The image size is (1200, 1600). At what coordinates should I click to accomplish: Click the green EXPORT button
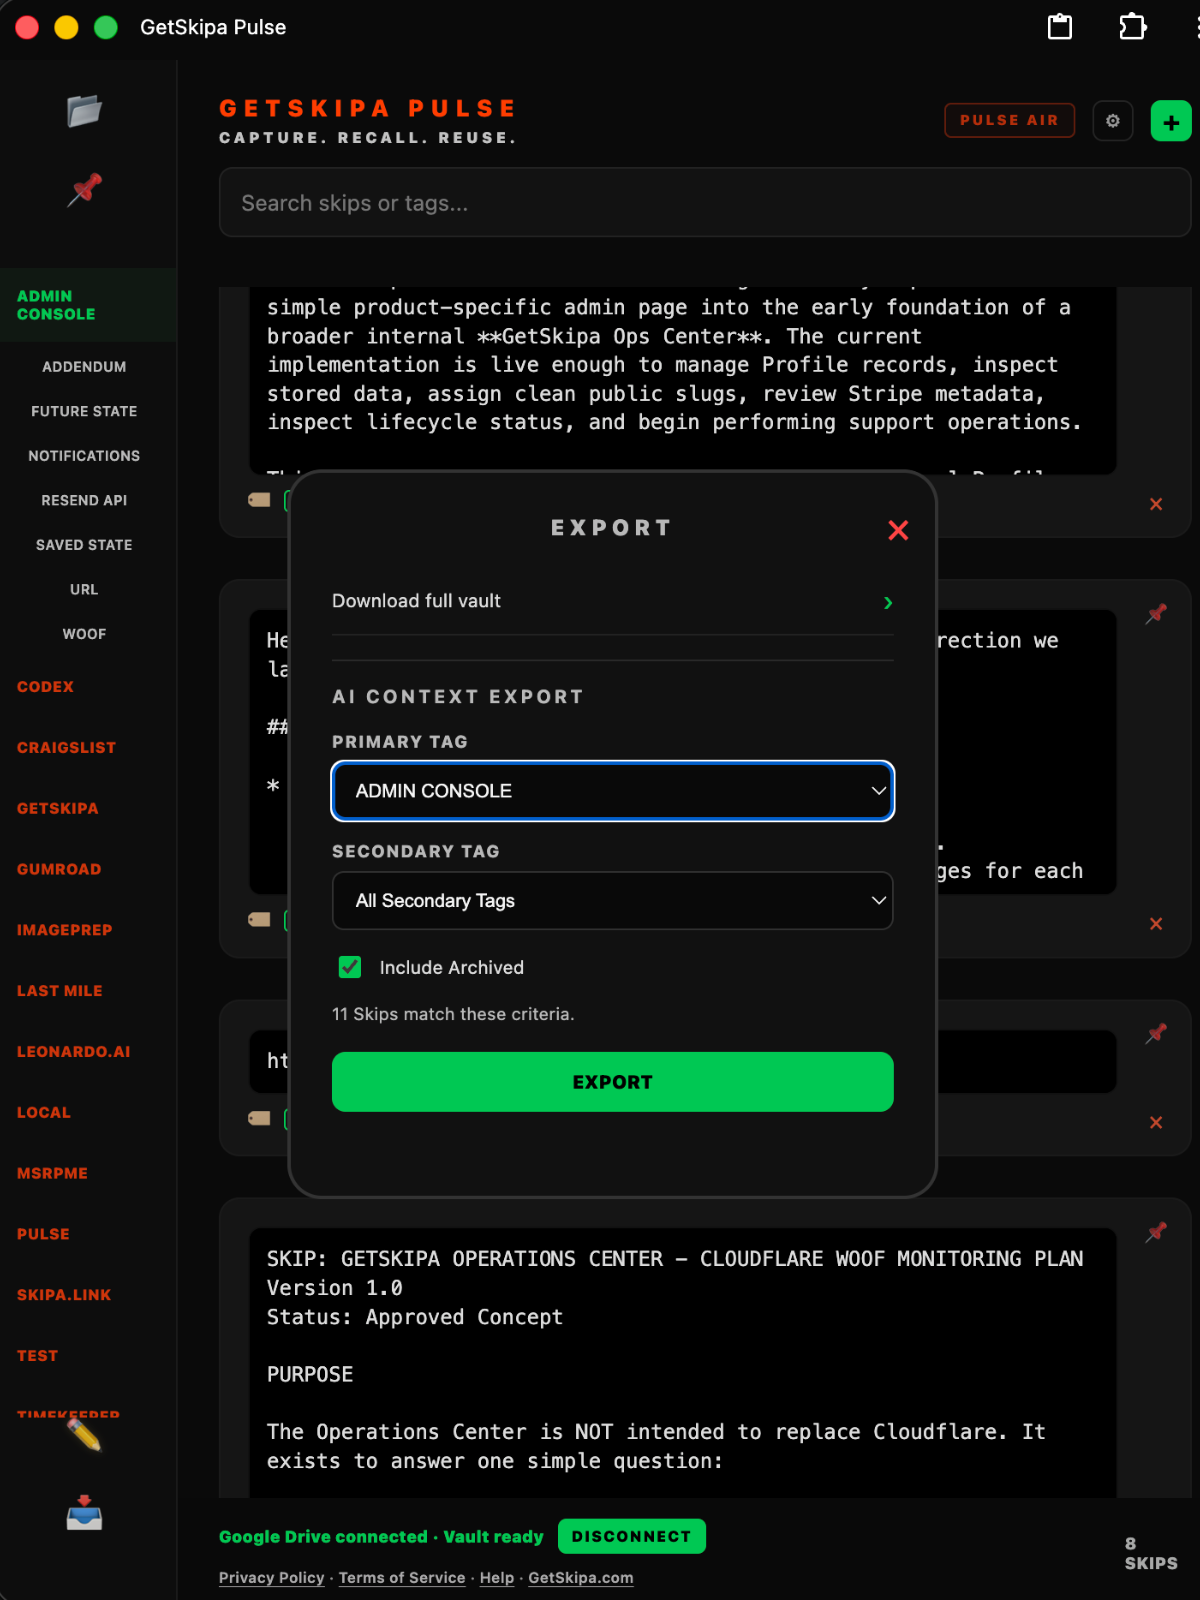[x=612, y=1082]
